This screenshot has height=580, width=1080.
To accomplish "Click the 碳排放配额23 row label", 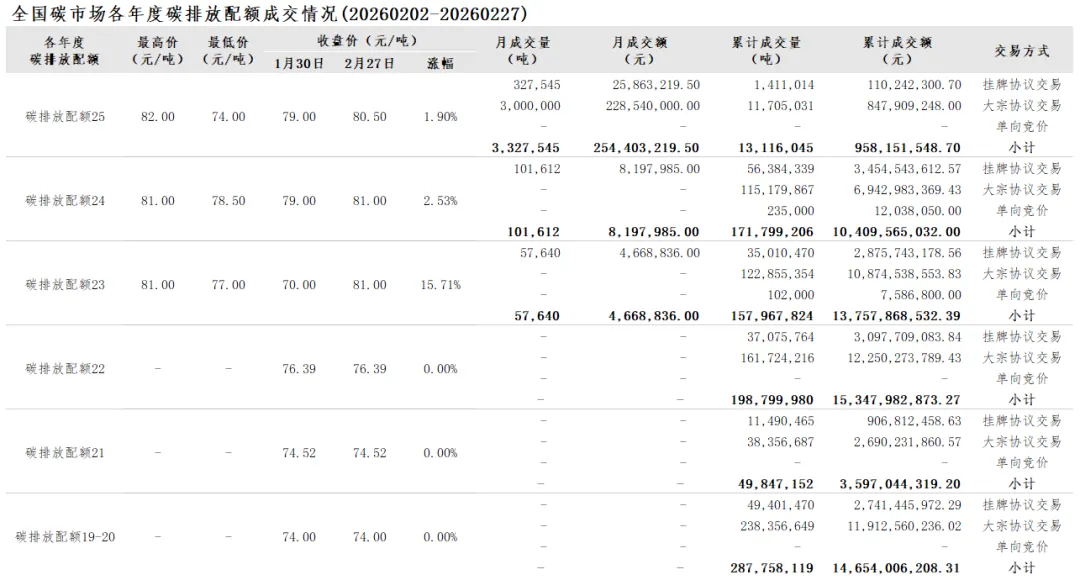I will [x=65, y=285].
